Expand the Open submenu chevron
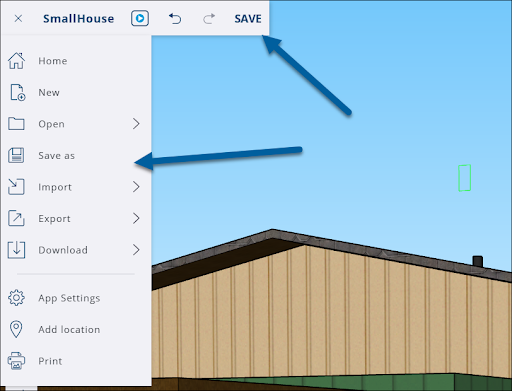The image size is (512, 391). pos(136,124)
